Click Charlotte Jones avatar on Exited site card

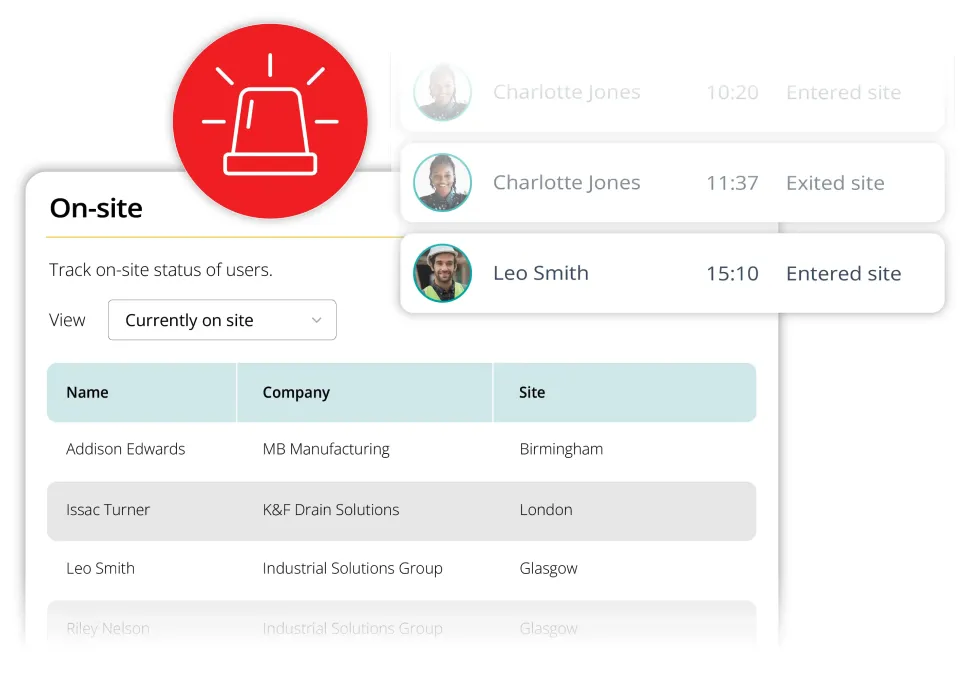coord(443,182)
